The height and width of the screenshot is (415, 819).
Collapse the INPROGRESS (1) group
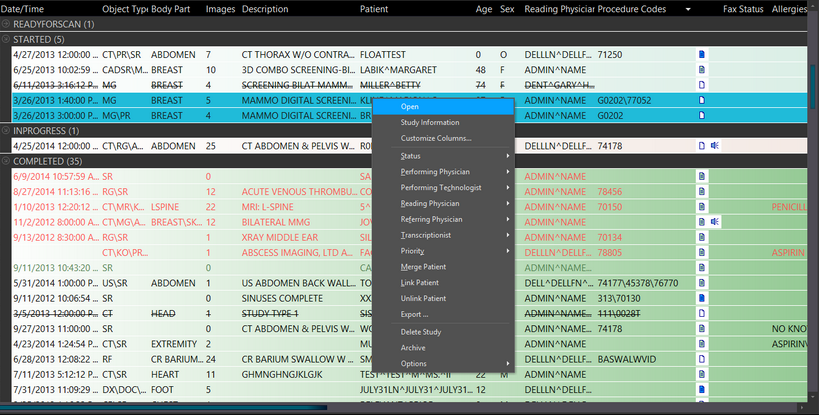pyautogui.click(x=7, y=131)
